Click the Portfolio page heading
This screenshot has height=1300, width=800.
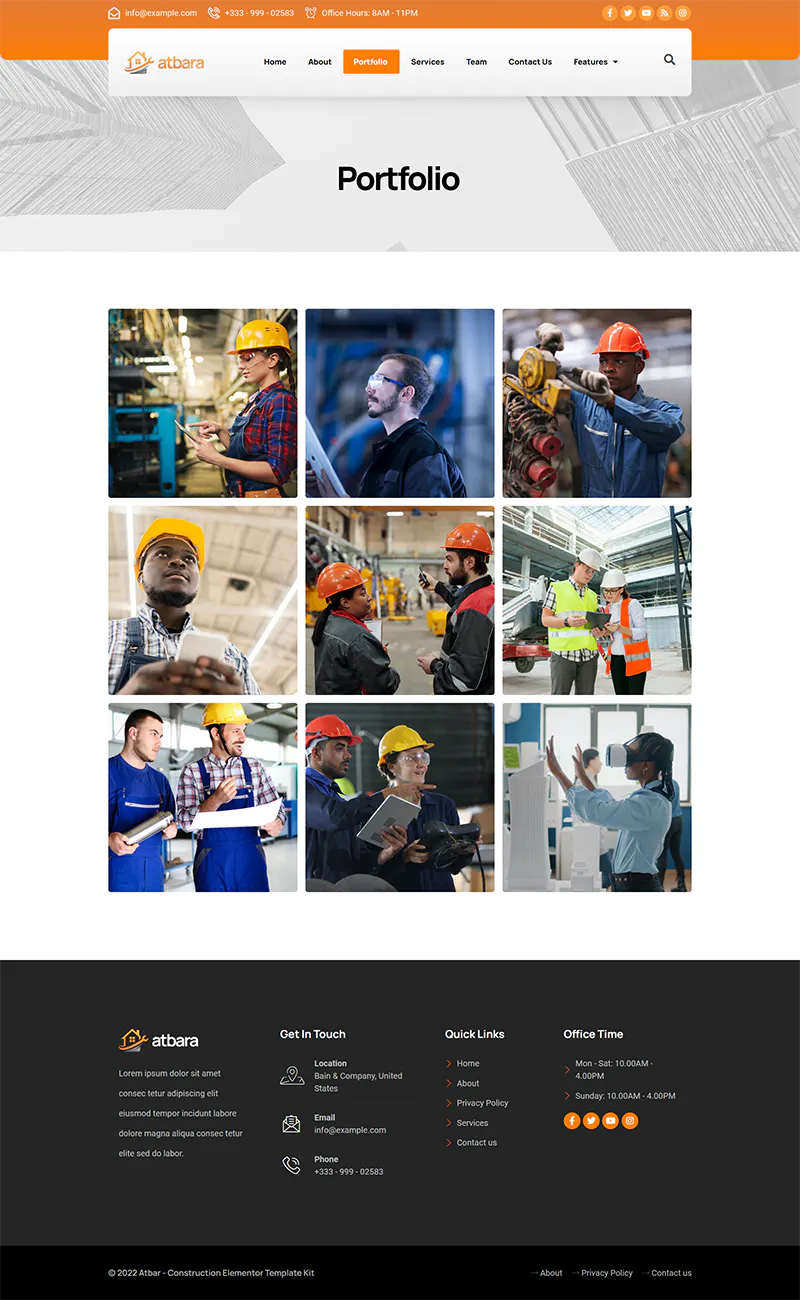(x=399, y=179)
